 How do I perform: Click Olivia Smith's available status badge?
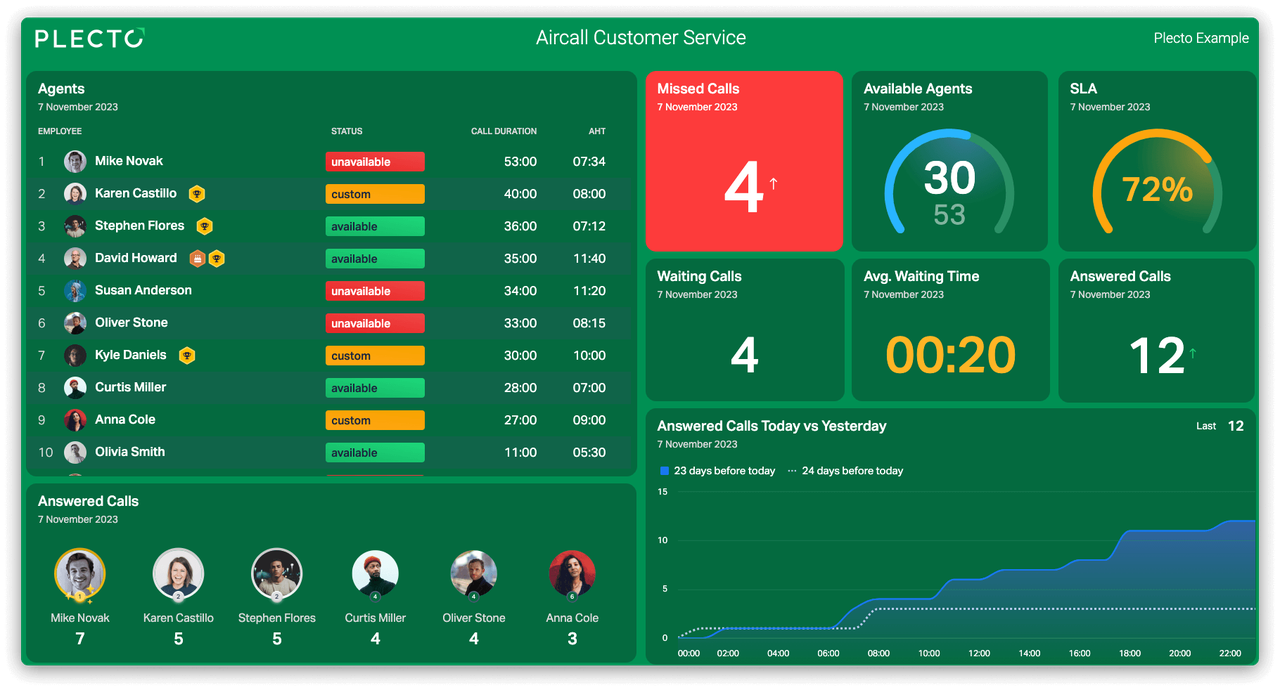375,452
